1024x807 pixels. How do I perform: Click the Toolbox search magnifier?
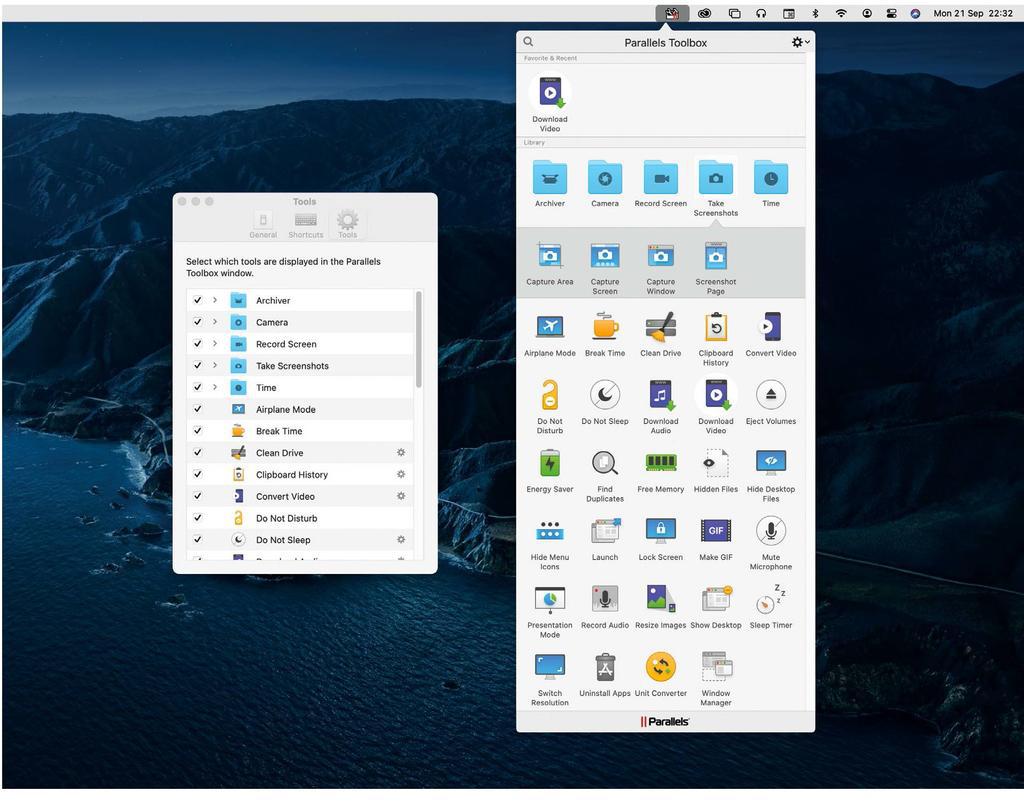pyautogui.click(x=528, y=42)
